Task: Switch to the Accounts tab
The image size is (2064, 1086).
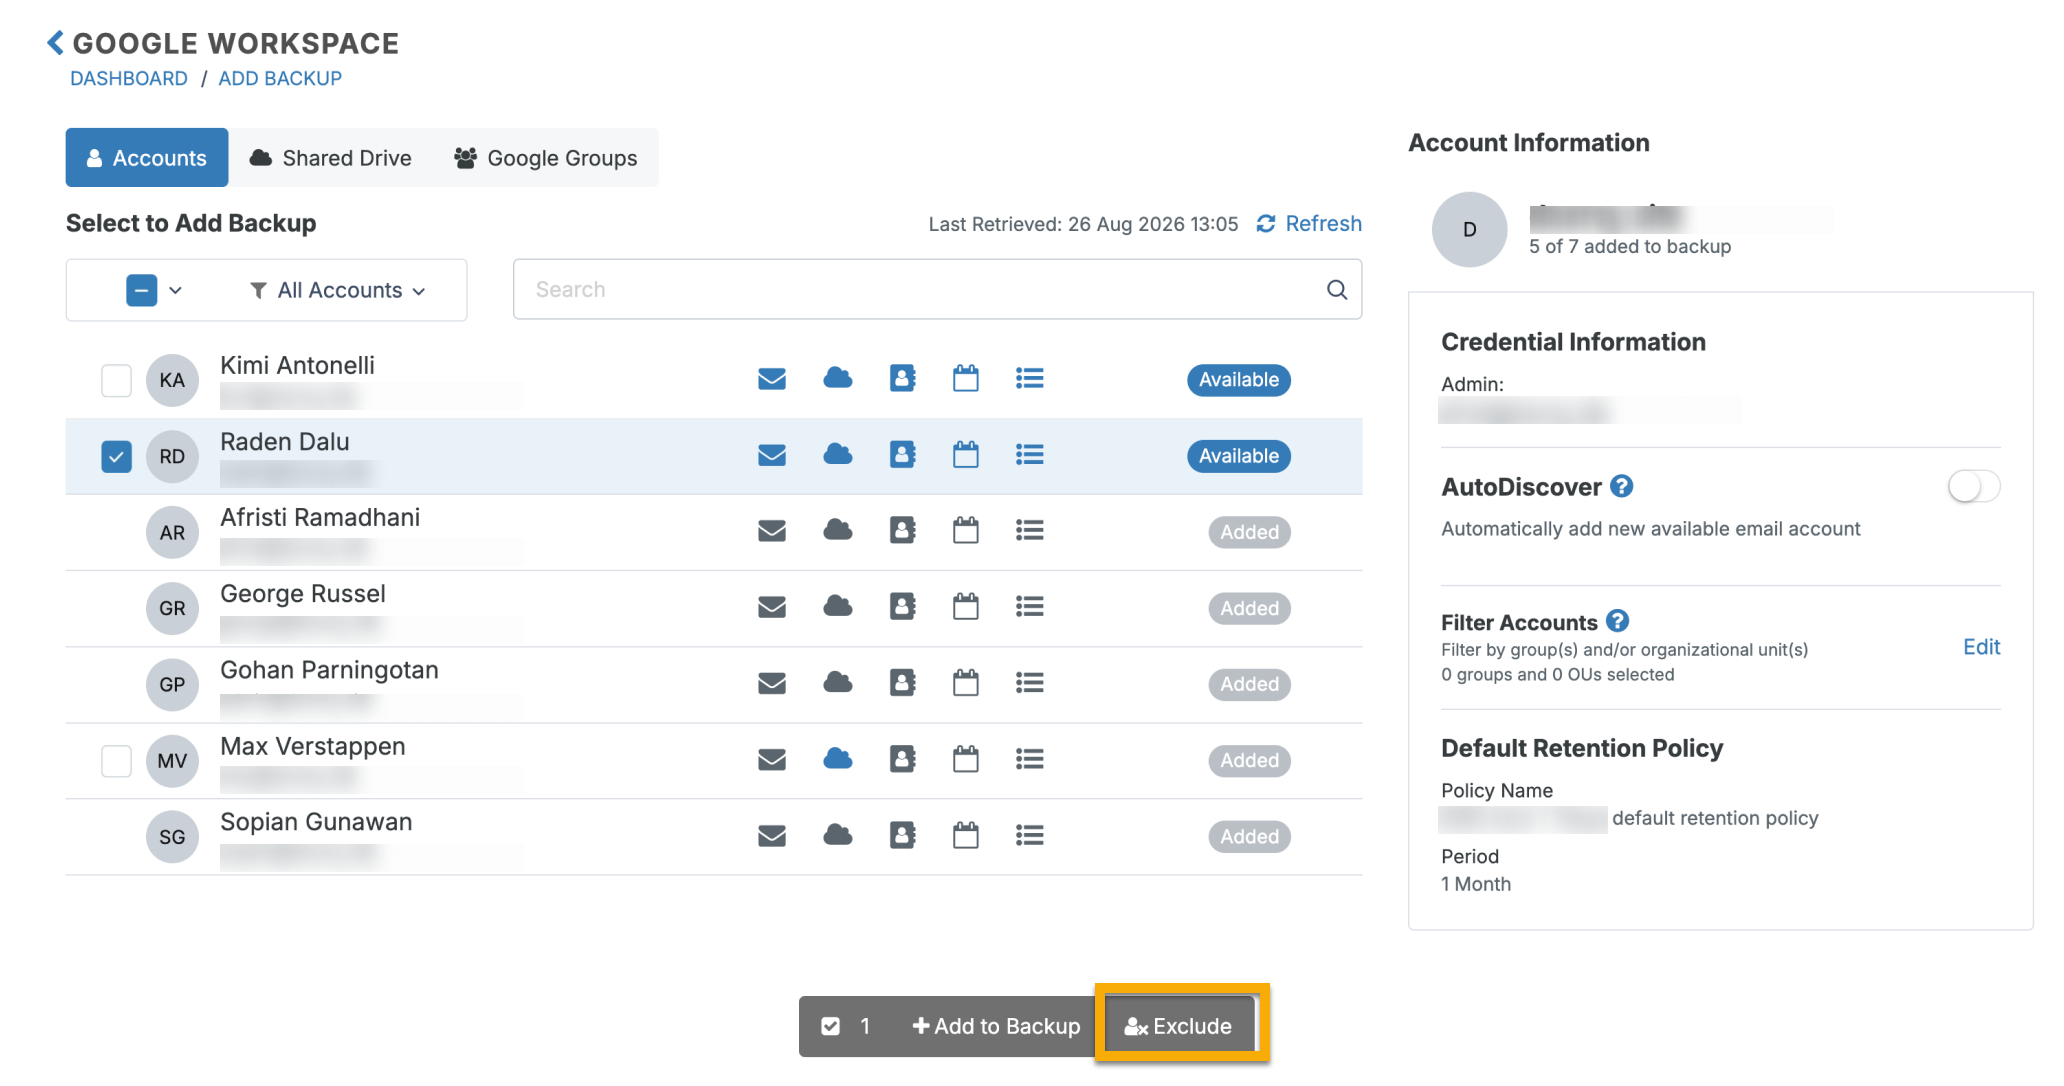Action: (x=147, y=158)
